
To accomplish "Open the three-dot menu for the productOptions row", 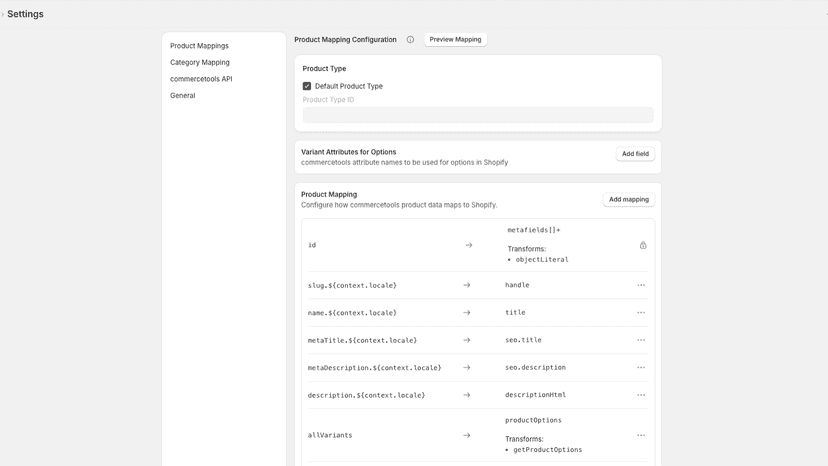I will (641, 435).
